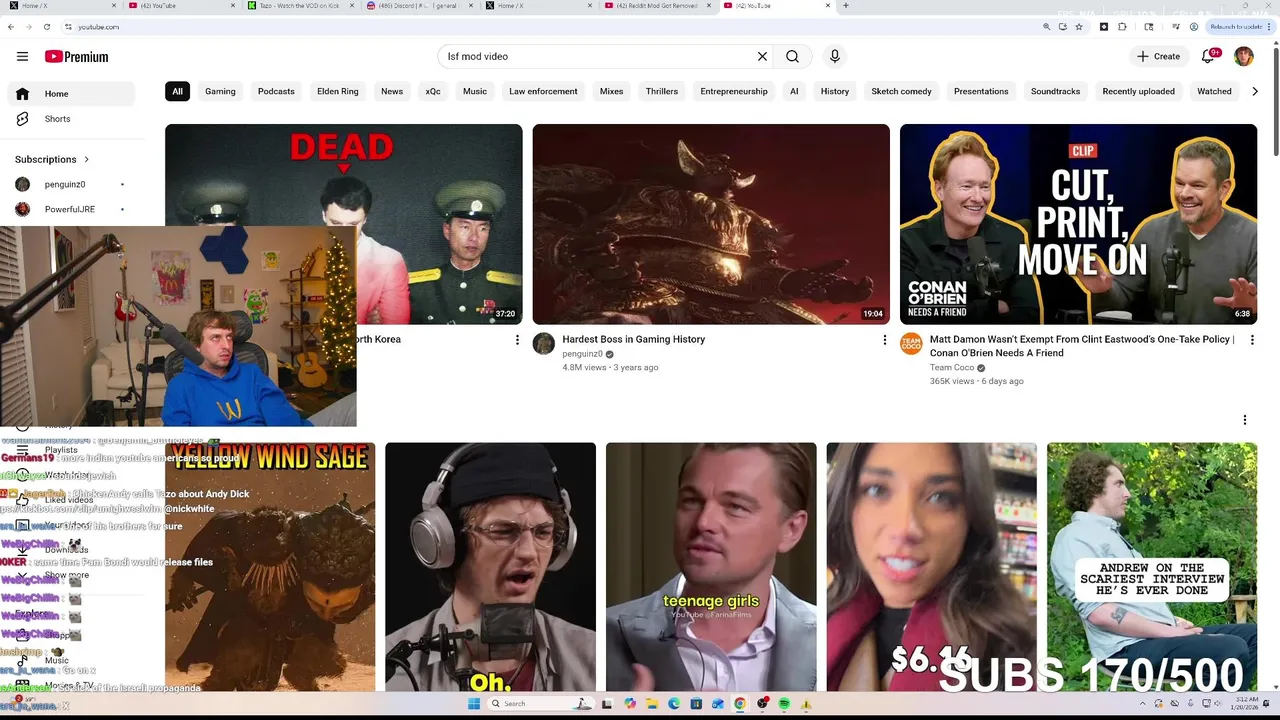The height and width of the screenshot is (720, 1280).
Task: Clear the search box with the X
Action: tap(762, 57)
